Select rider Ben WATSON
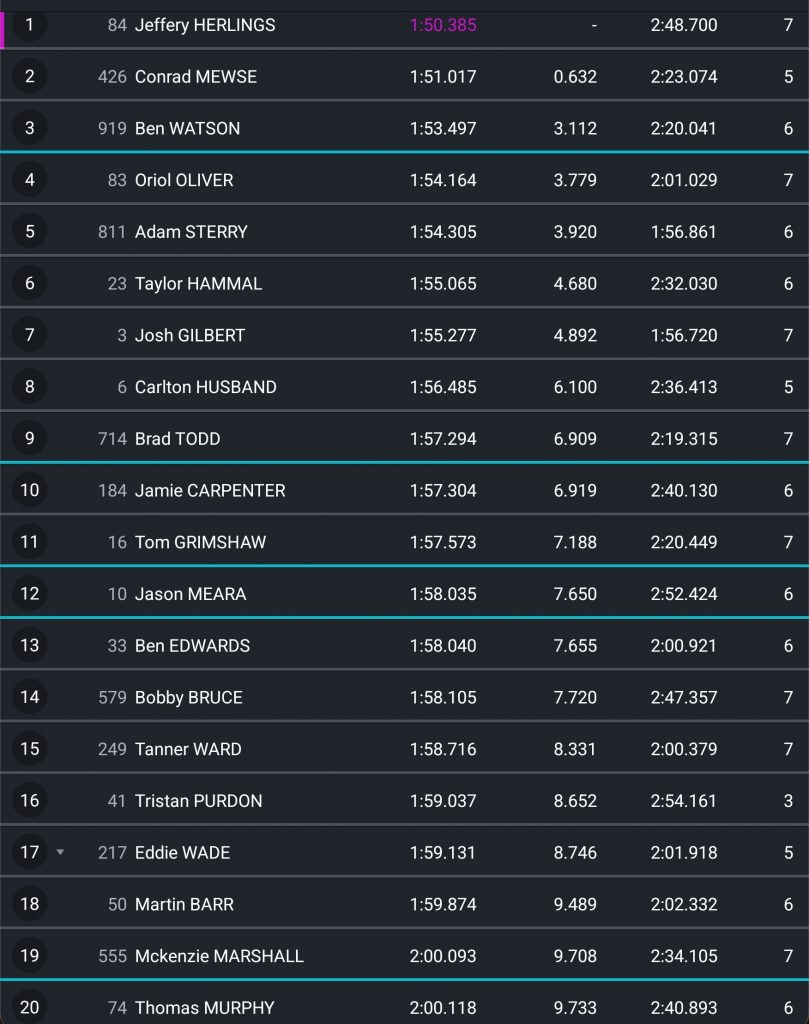 point(187,128)
